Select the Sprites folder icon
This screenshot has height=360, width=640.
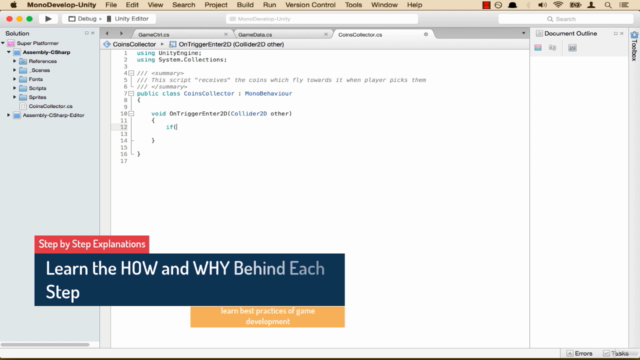point(23,97)
